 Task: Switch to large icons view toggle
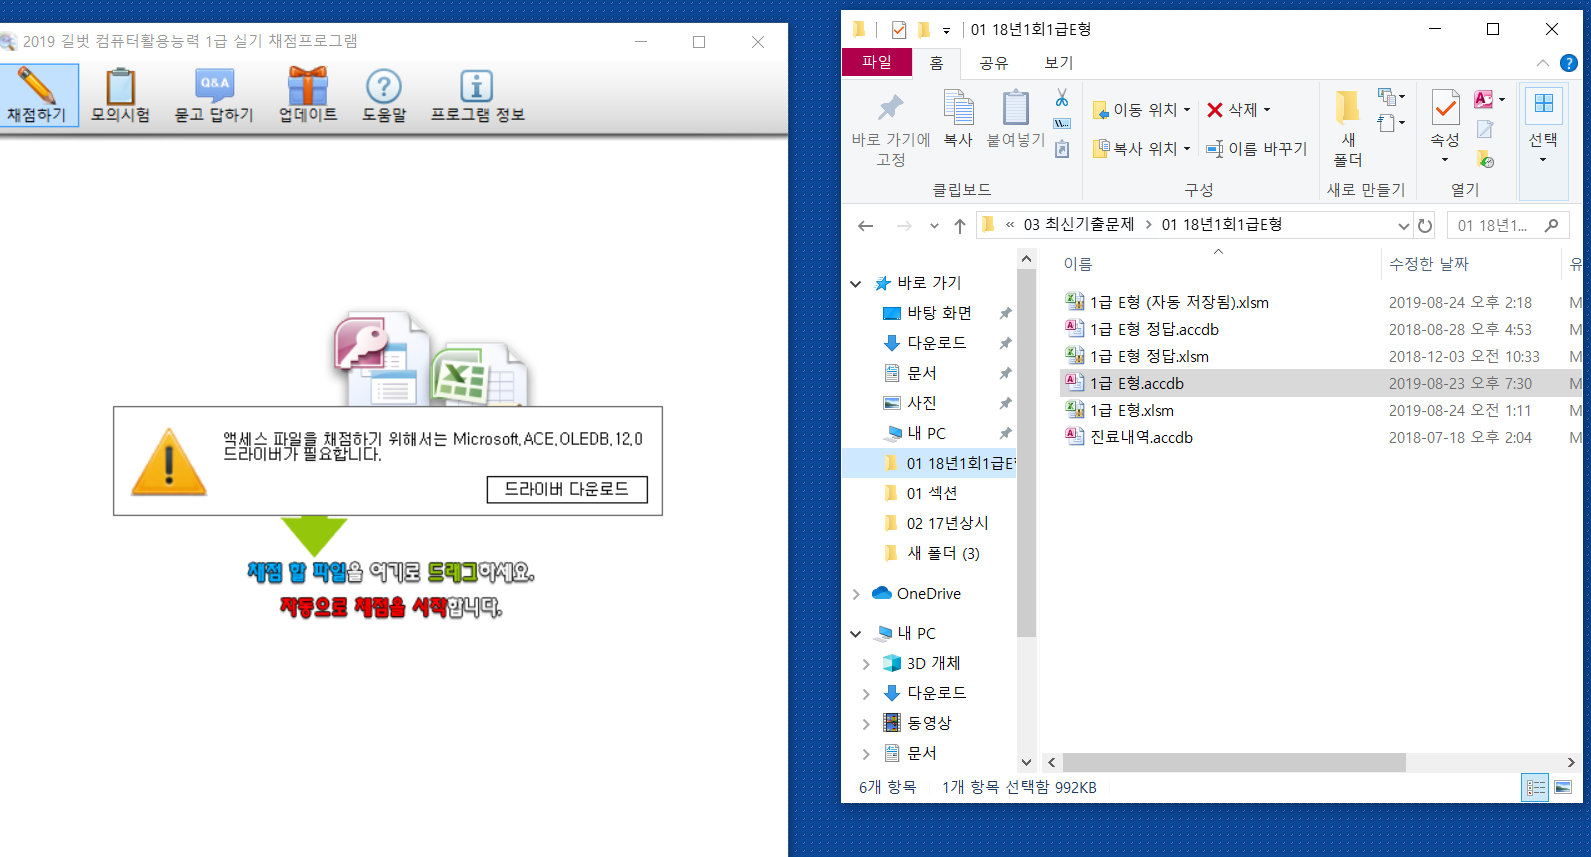coord(1563,788)
